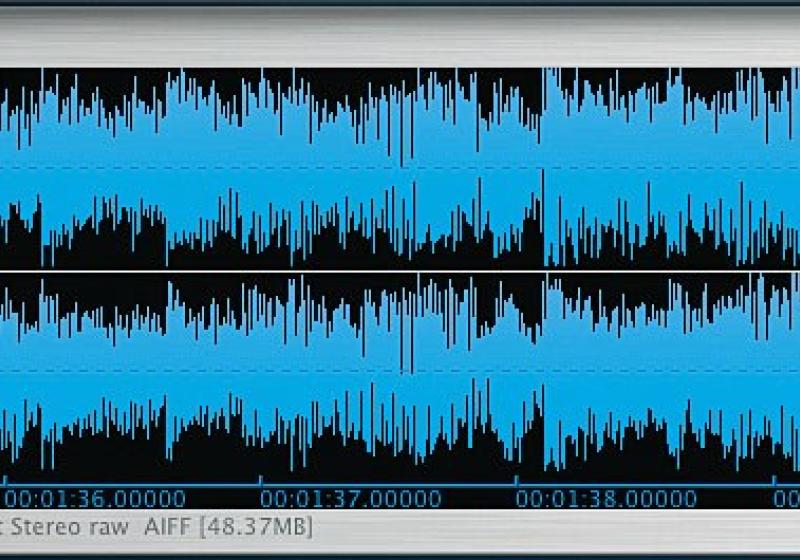Click the ruler tick mark at 00:01:37
800x560 pixels.
260,481
